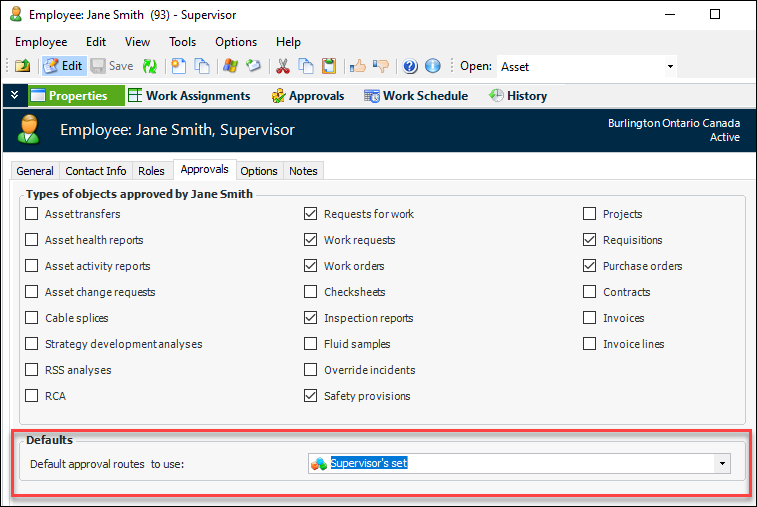Click the thumbs down reject icon
The image size is (757, 507).
(380, 66)
